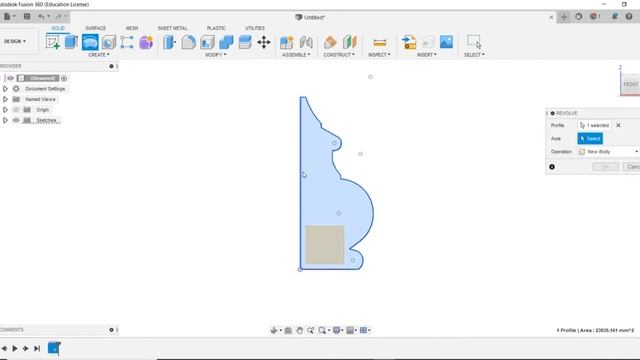Select the Combine tool

[x=226, y=42]
